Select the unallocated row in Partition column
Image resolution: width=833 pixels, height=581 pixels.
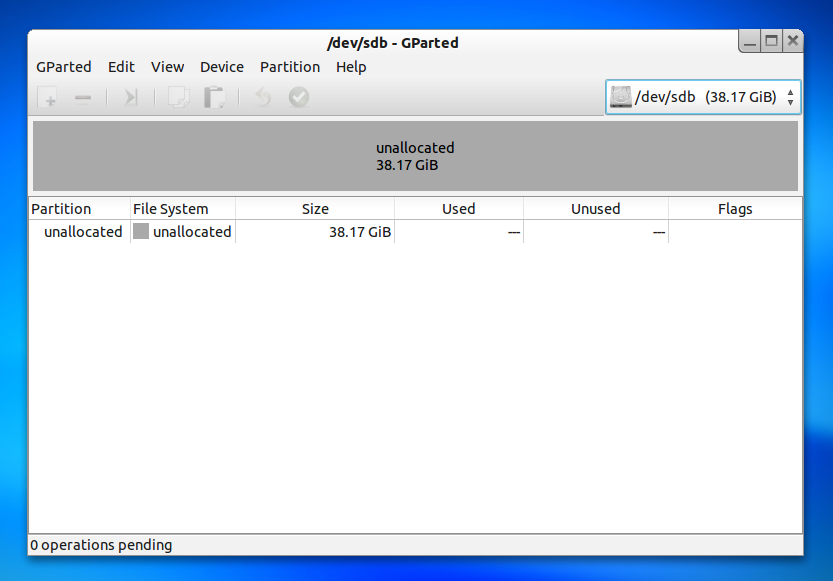click(x=83, y=232)
